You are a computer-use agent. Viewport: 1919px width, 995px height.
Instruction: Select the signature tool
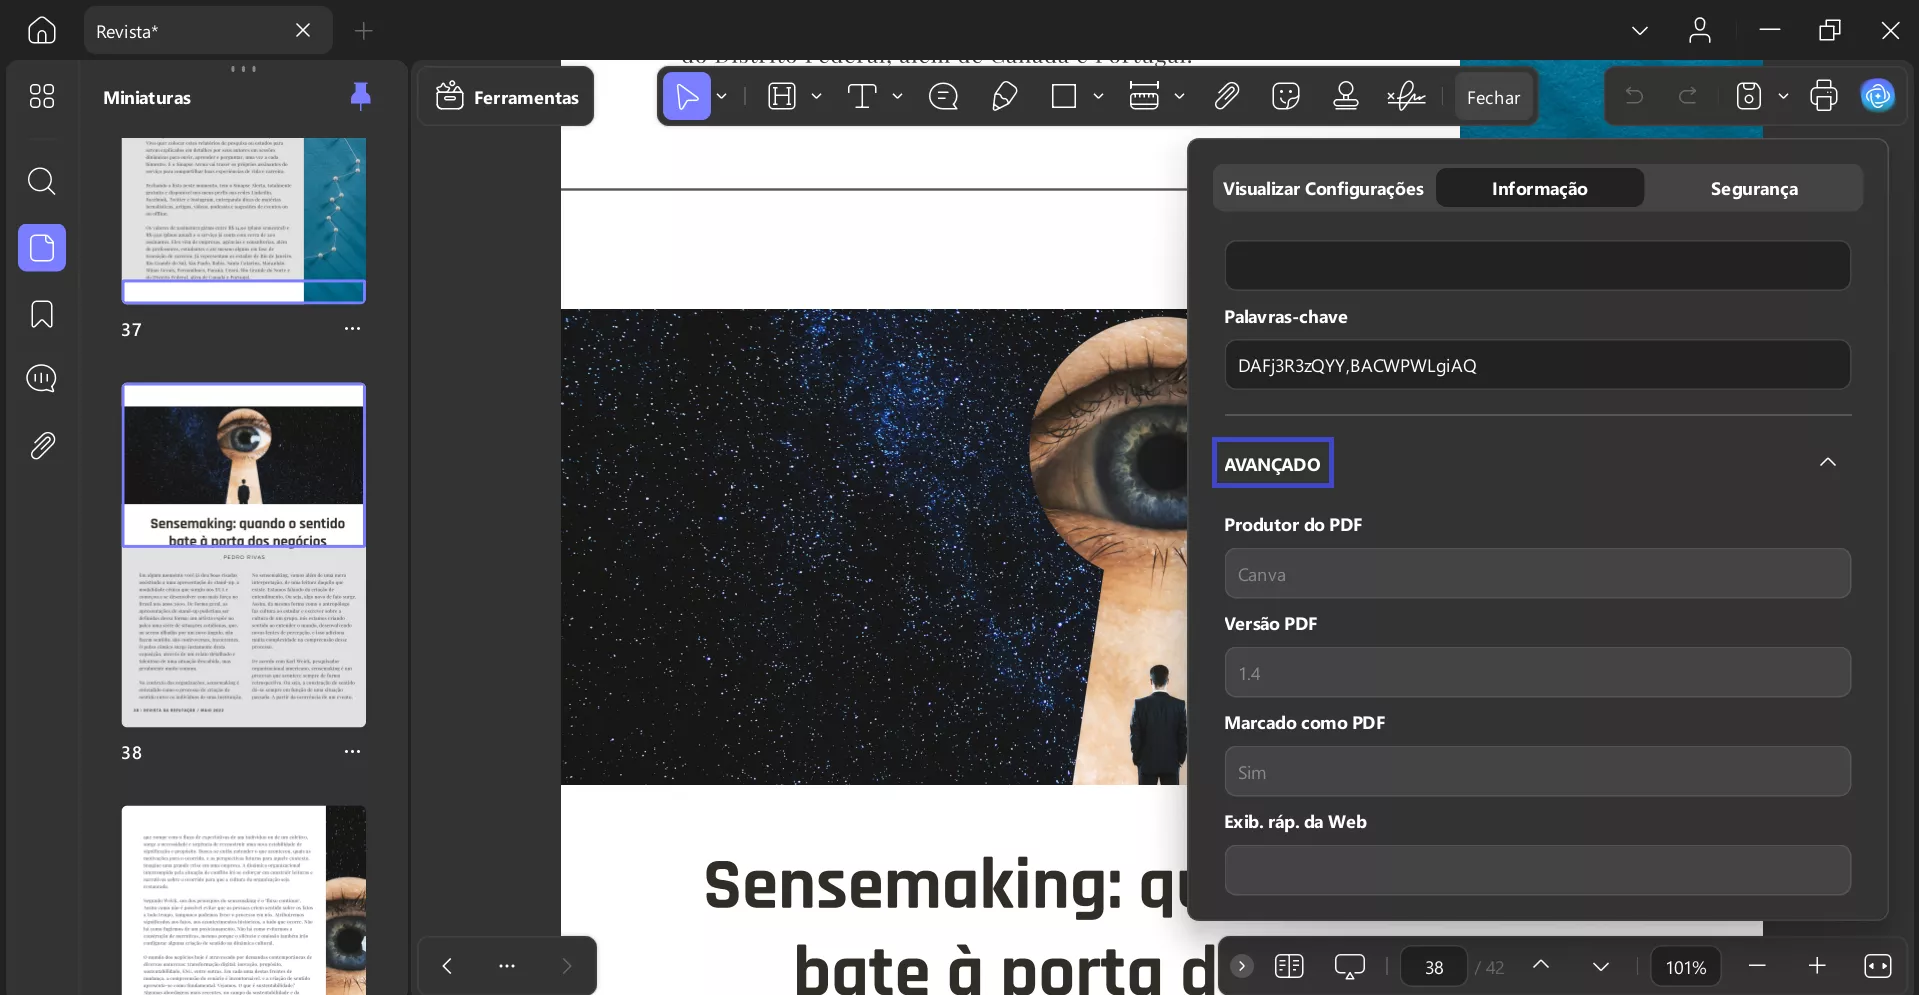(1406, 96)
